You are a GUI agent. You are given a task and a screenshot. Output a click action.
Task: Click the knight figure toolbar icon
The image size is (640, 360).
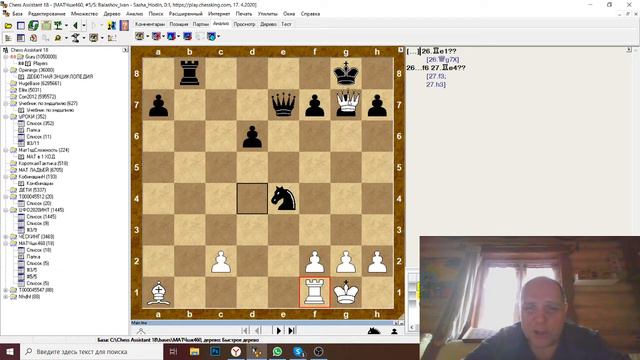pyautogui.click(x=76, y=38)
